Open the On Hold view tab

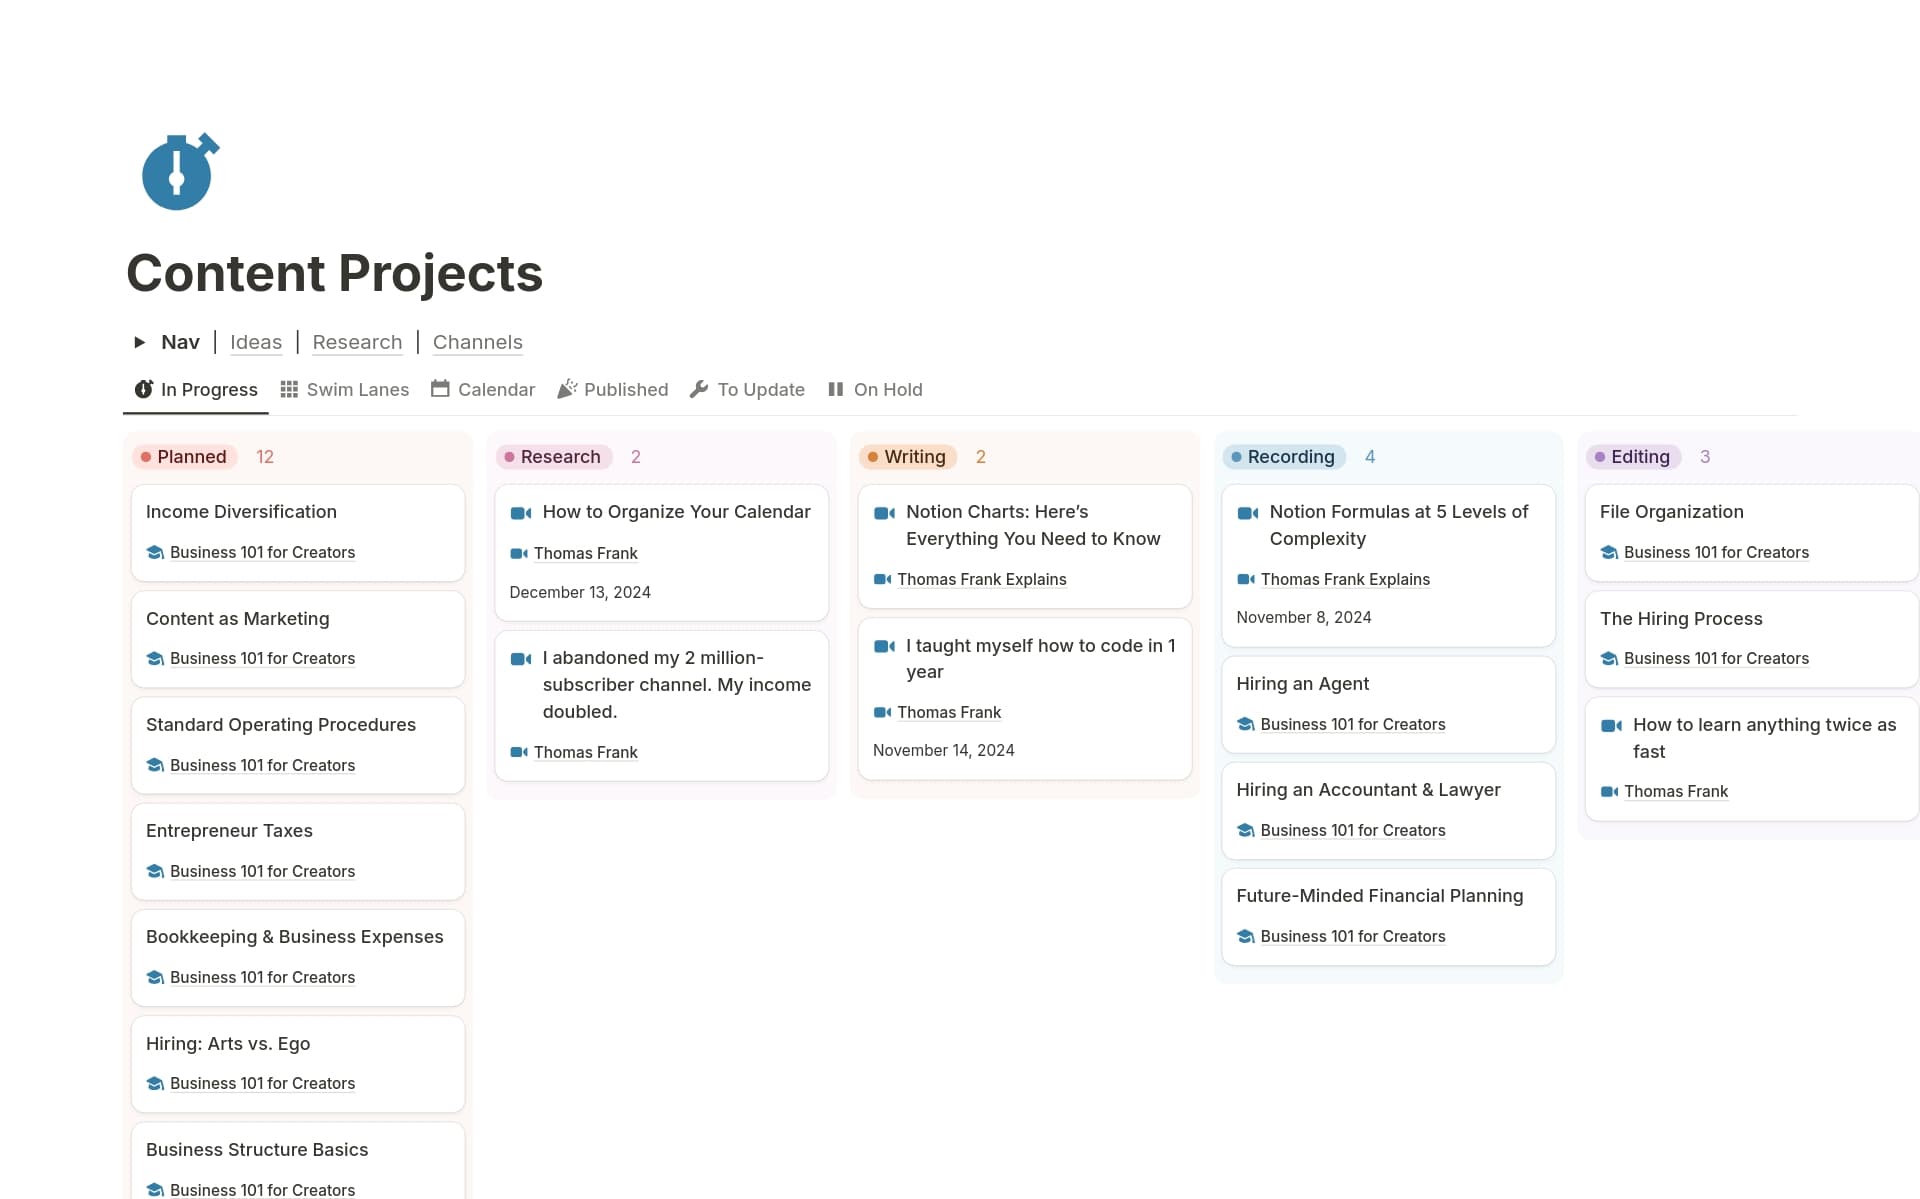(887, 389)
